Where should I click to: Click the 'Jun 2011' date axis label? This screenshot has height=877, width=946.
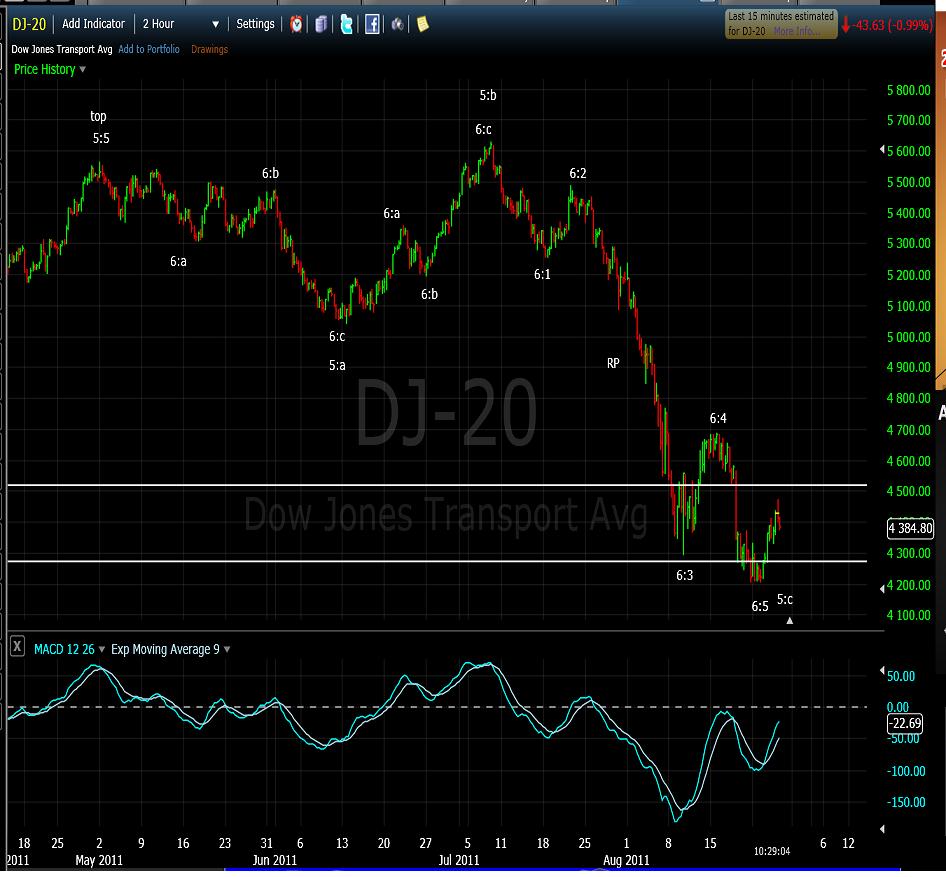pyautogui.click(x=275, y=860)
